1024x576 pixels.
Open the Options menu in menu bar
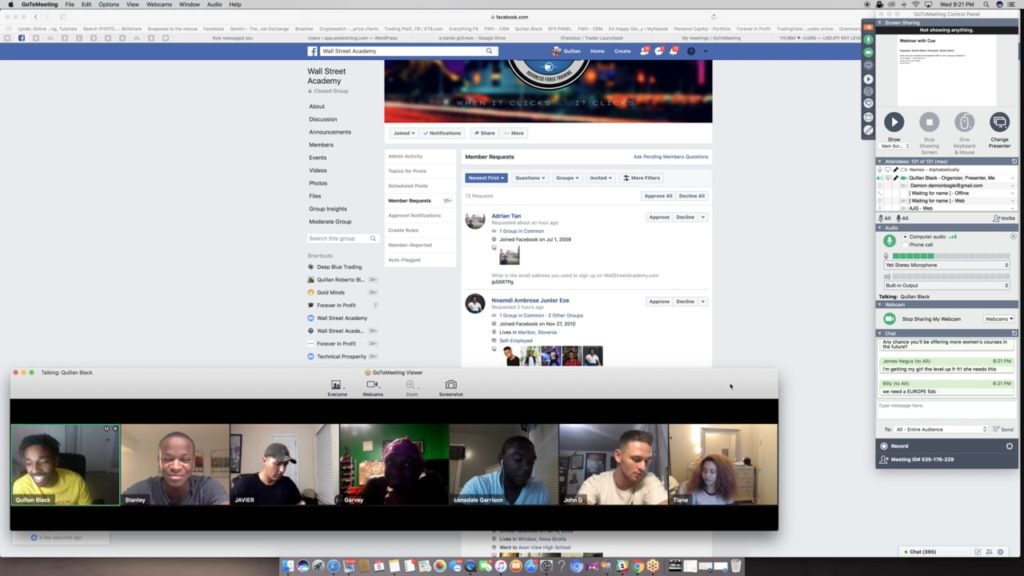click(x=108, y=5)
